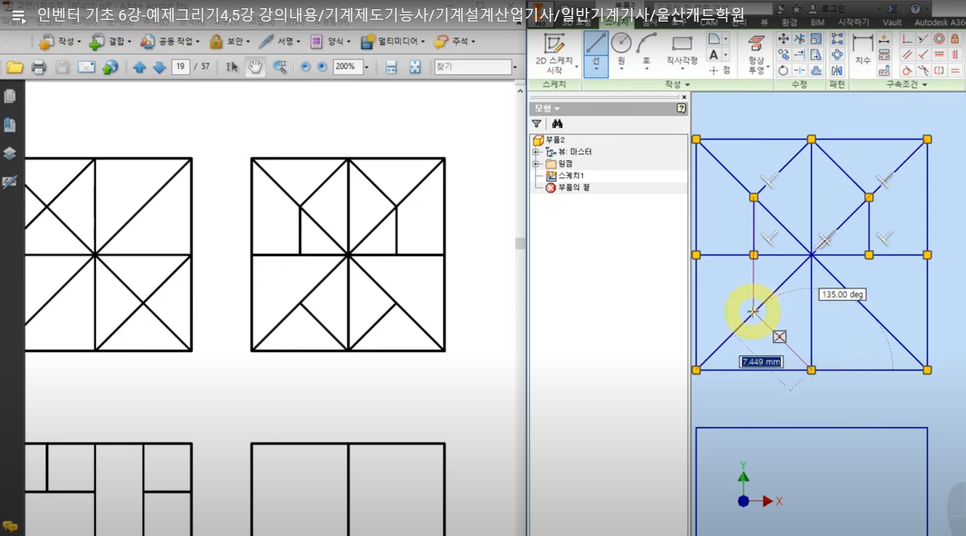Viewport: 966px width, 536px height.
Task: Expand the 원점 (Origin) folder node
Action: [536, 164]
